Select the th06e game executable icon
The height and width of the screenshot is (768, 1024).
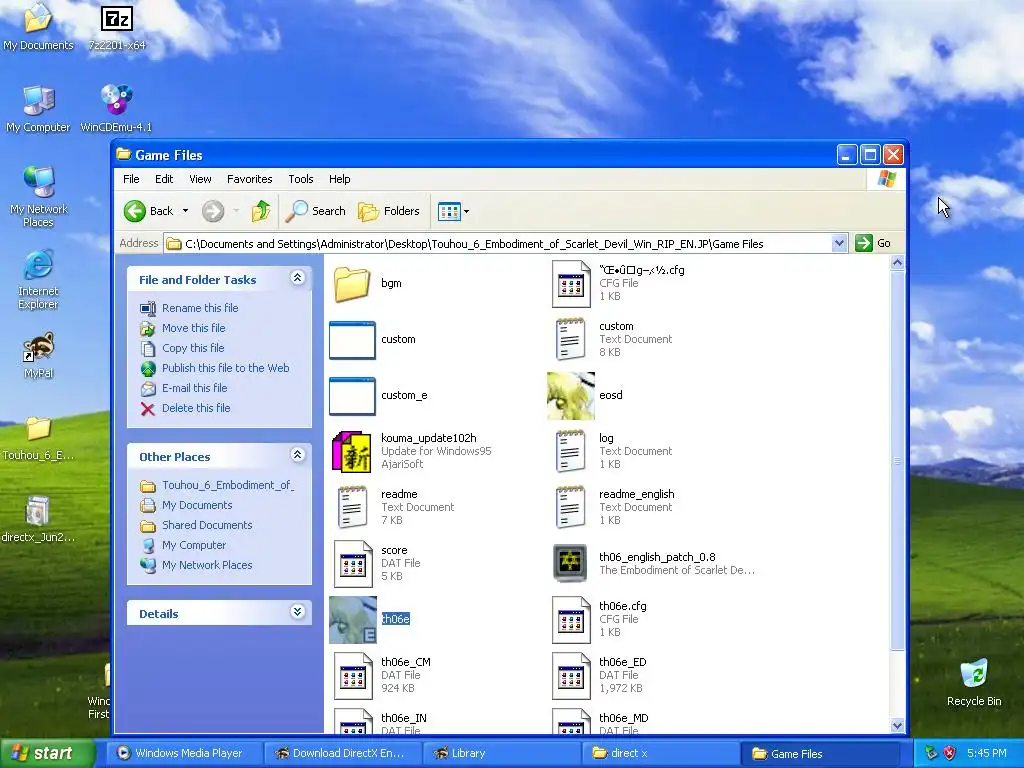tap(353, 620)
